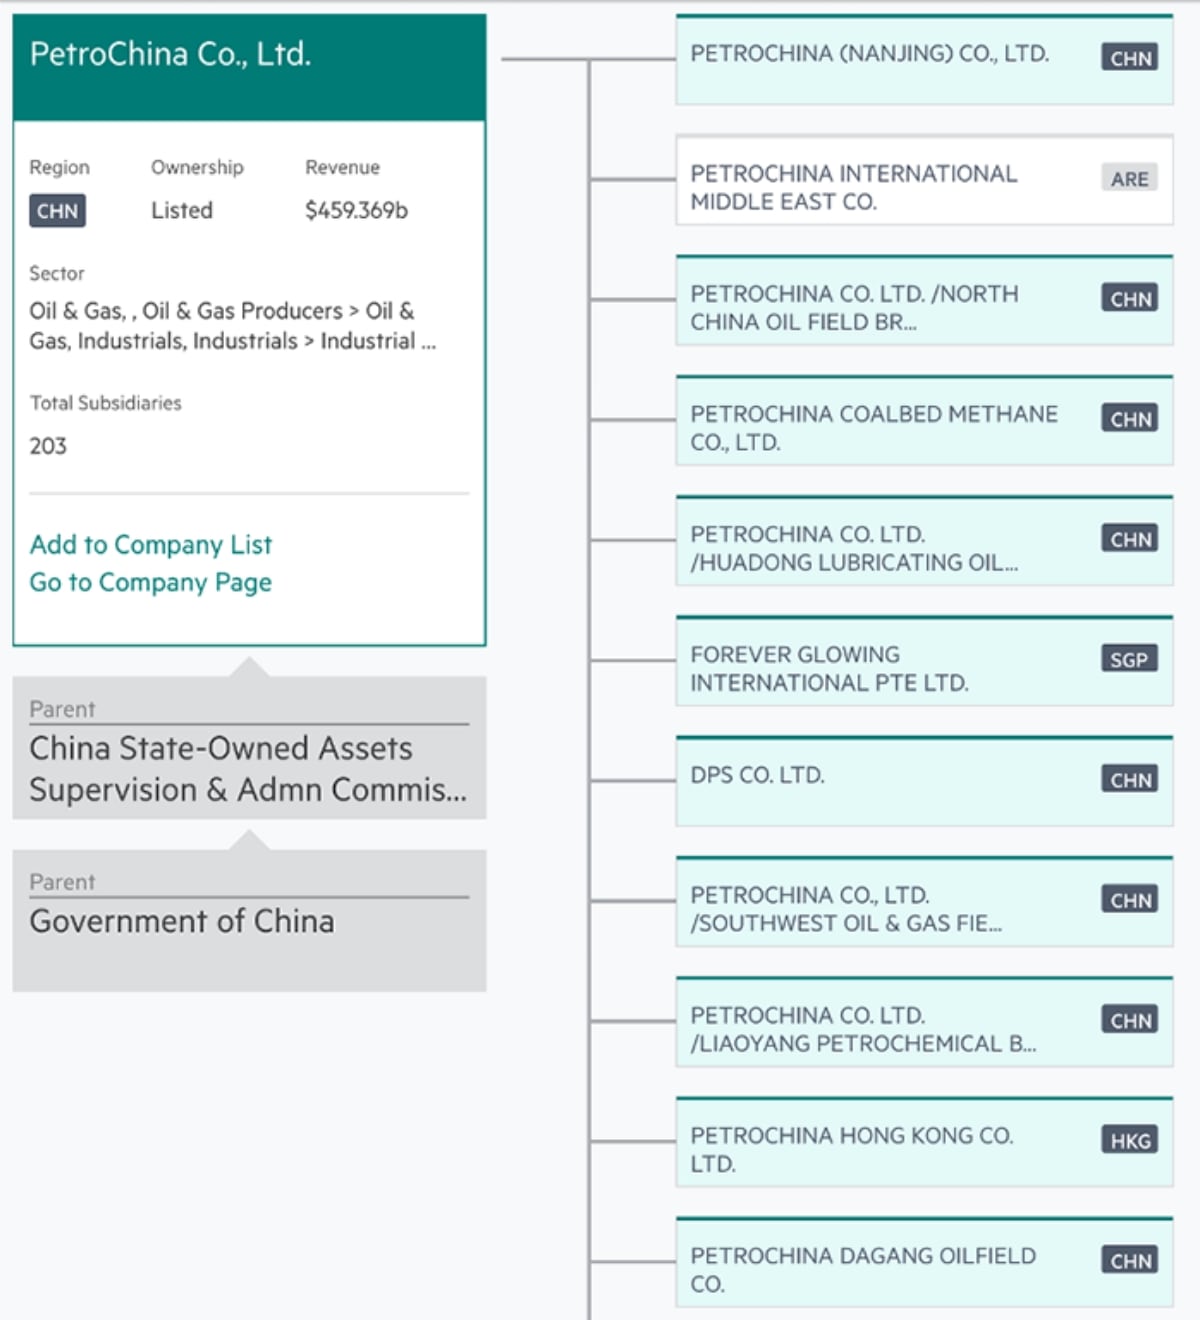Click the Add to Company List link

[151, 545]
